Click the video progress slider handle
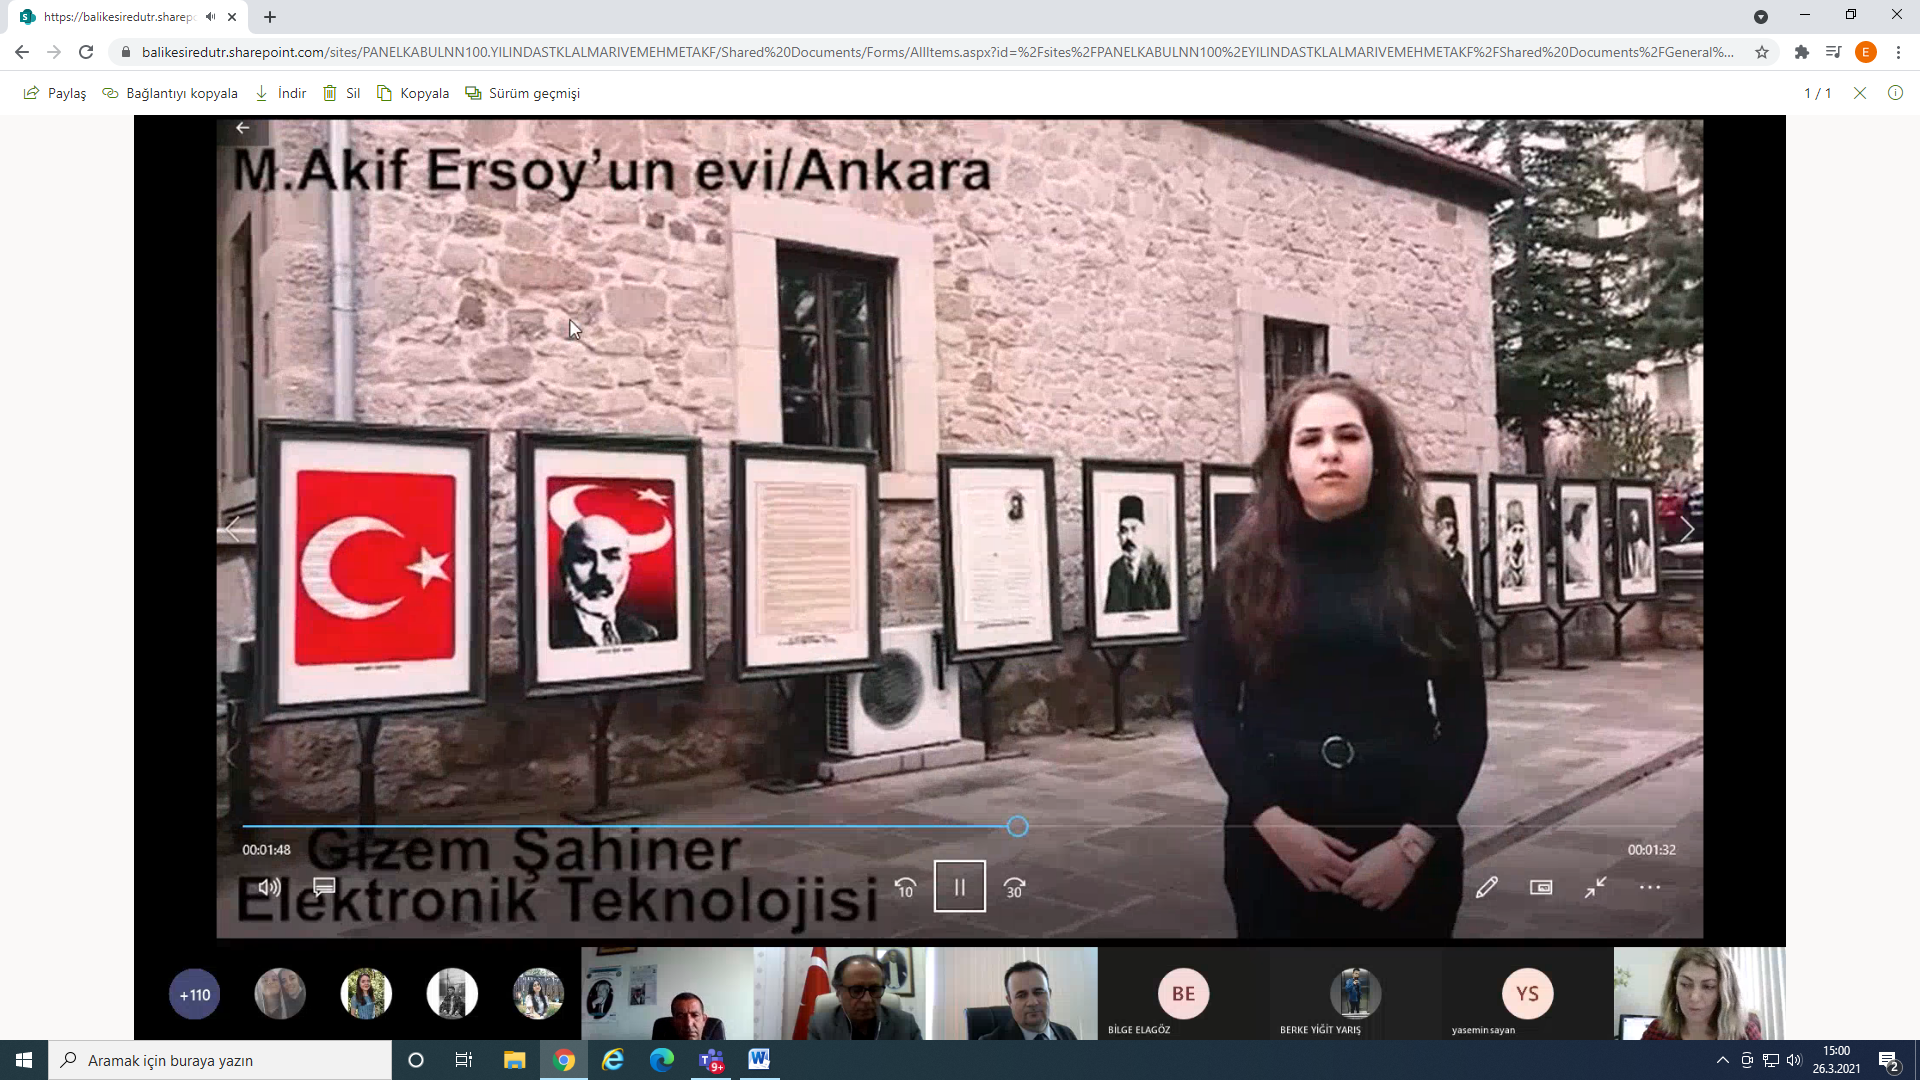This screenshot has height=1080, width=1920. 1017,826
